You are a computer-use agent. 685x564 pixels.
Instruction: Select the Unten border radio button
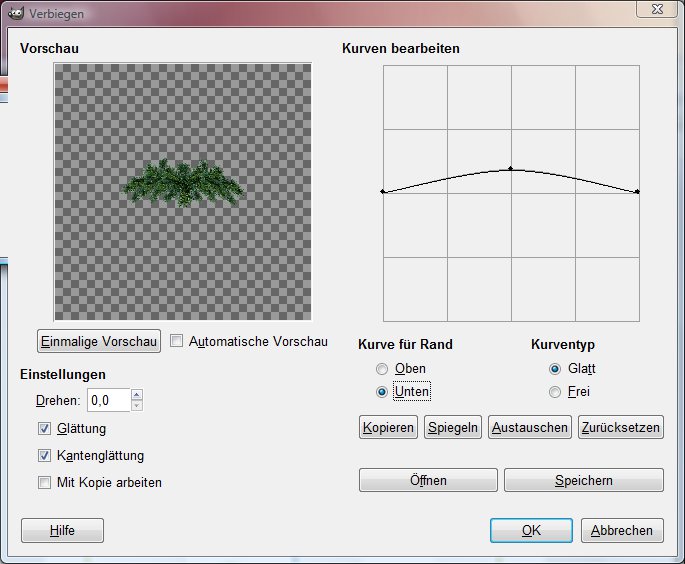[x=382, y=392]
